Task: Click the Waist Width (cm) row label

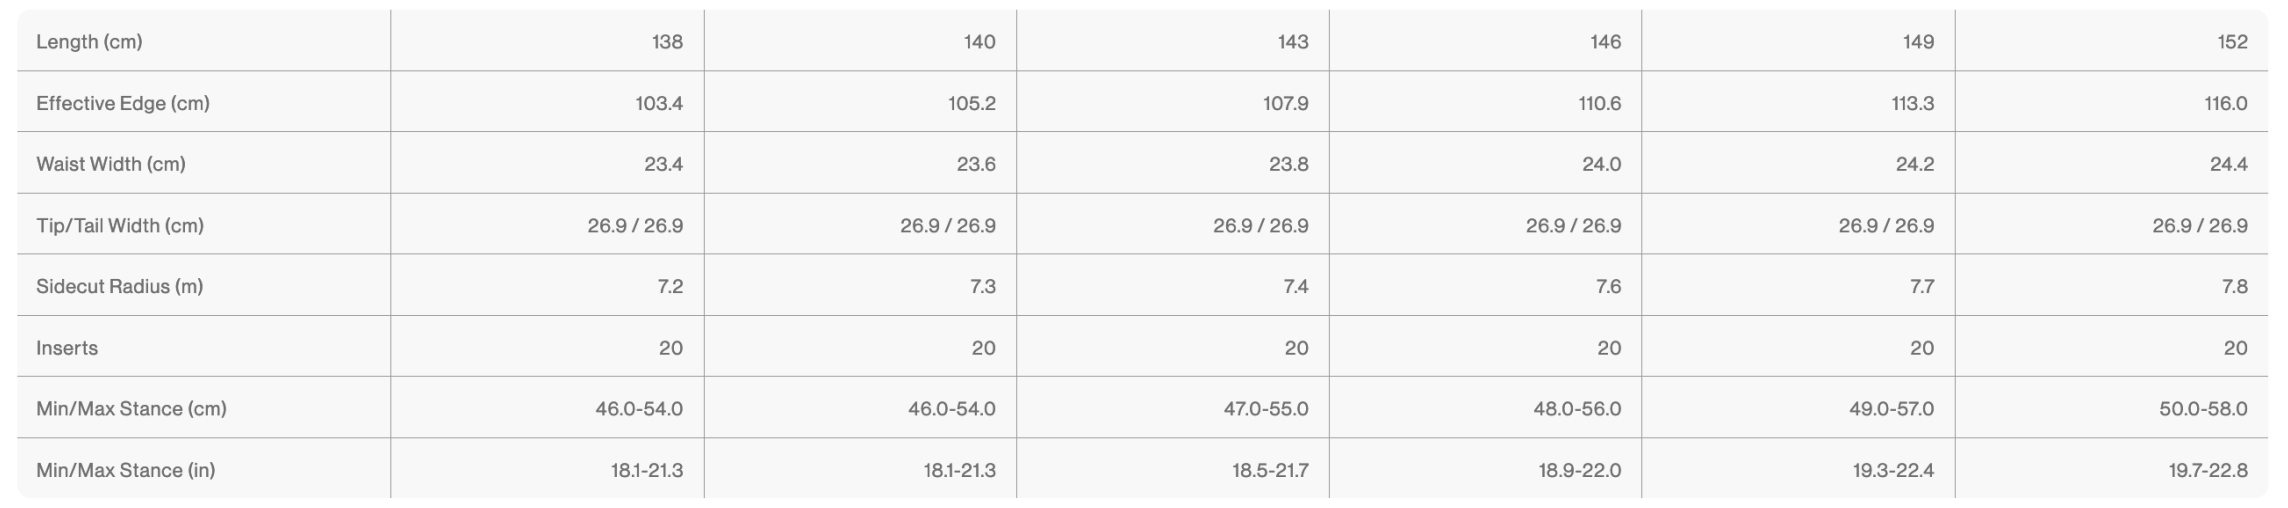Action: click(x=111, y=164)
